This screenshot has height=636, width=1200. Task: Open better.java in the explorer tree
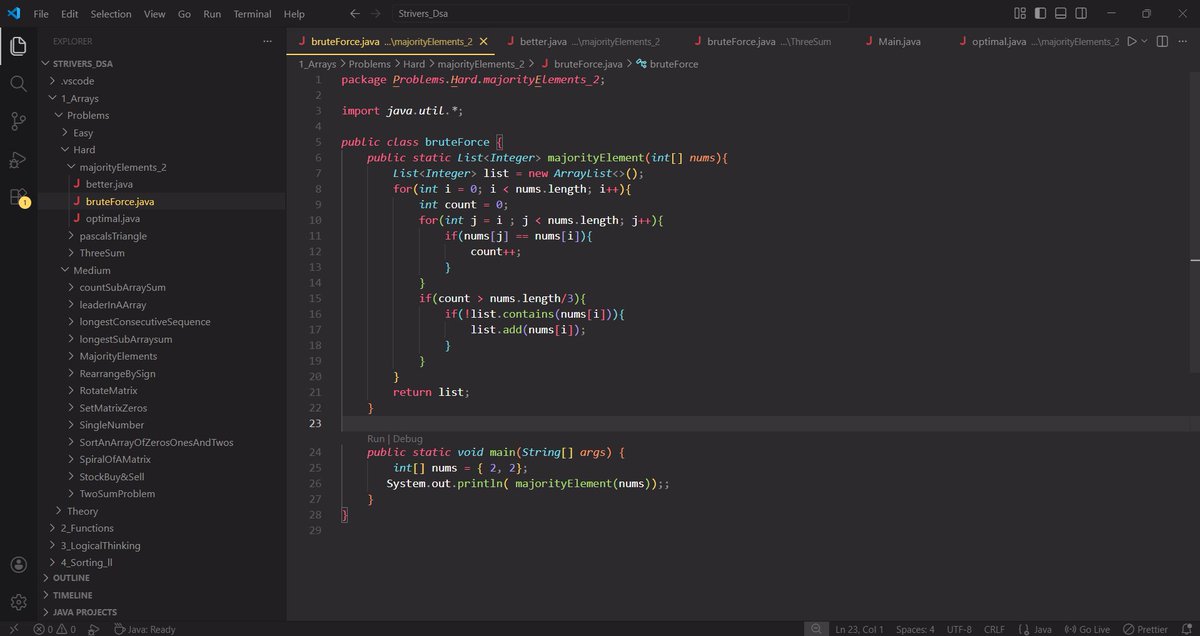coord(109,184)
